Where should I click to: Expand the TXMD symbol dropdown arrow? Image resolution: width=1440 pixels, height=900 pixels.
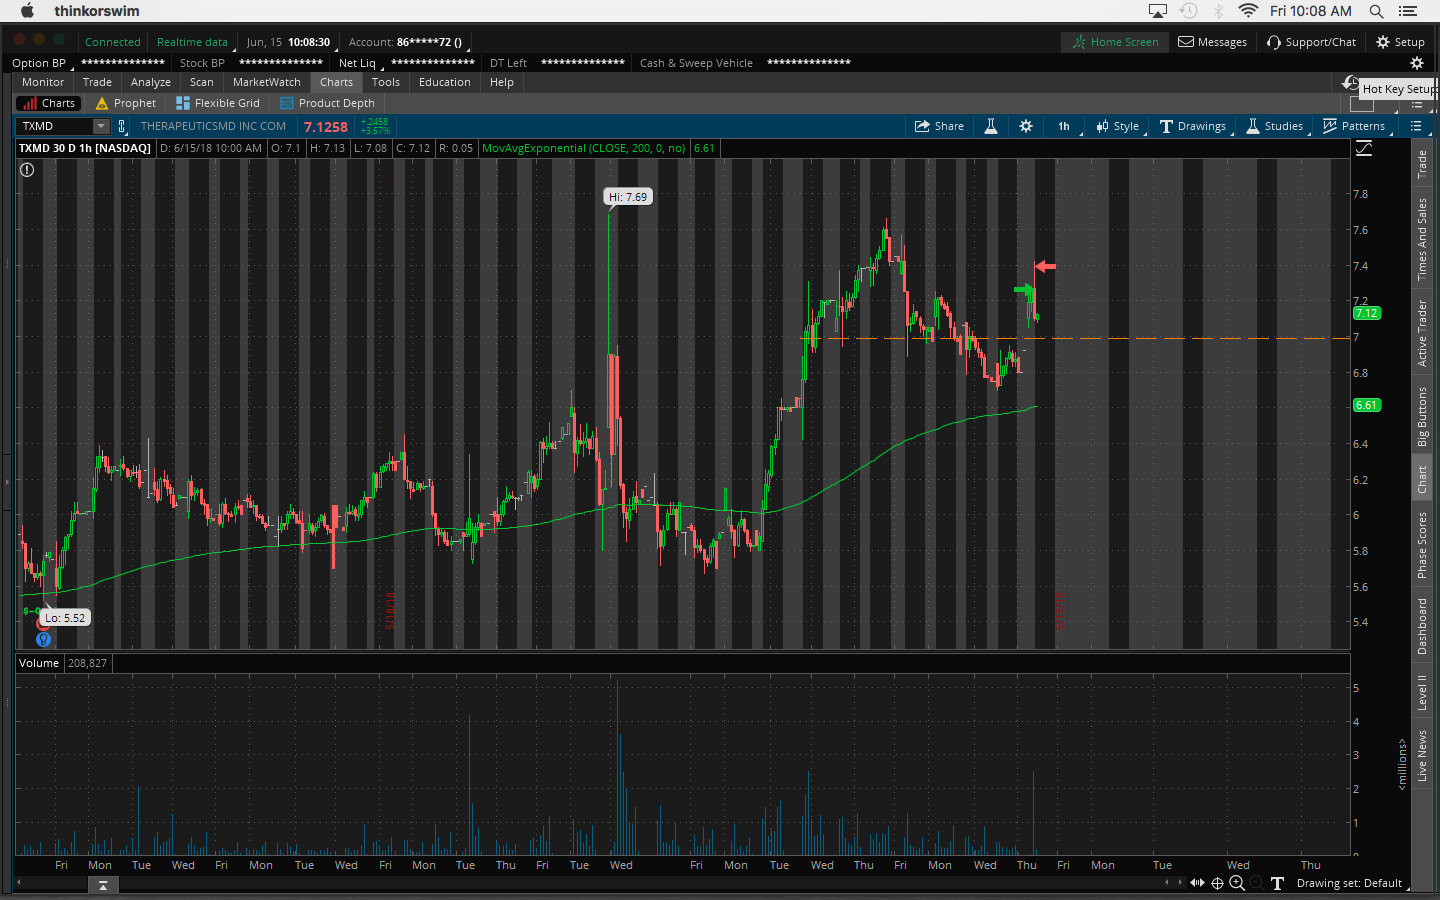[101, 126]
